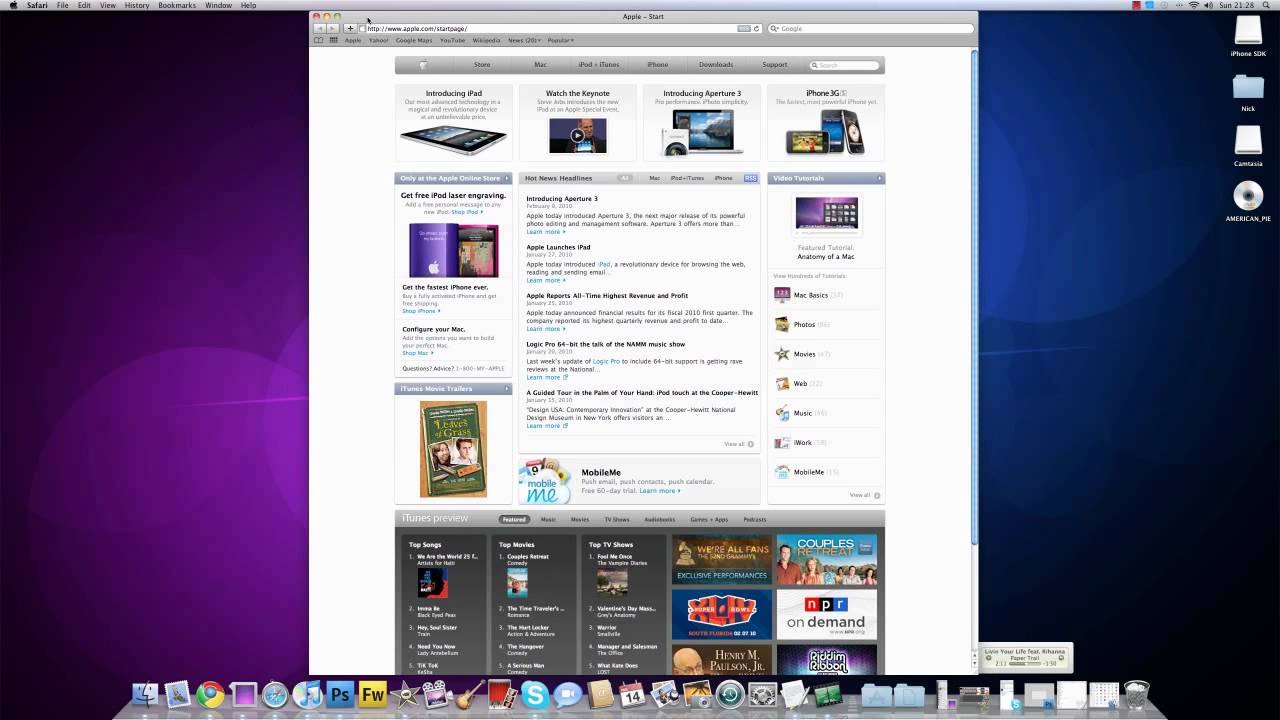Open the Safari compass icon in the Dock
This screenshot has width=1280, height=720.
[x=275, y=695]
